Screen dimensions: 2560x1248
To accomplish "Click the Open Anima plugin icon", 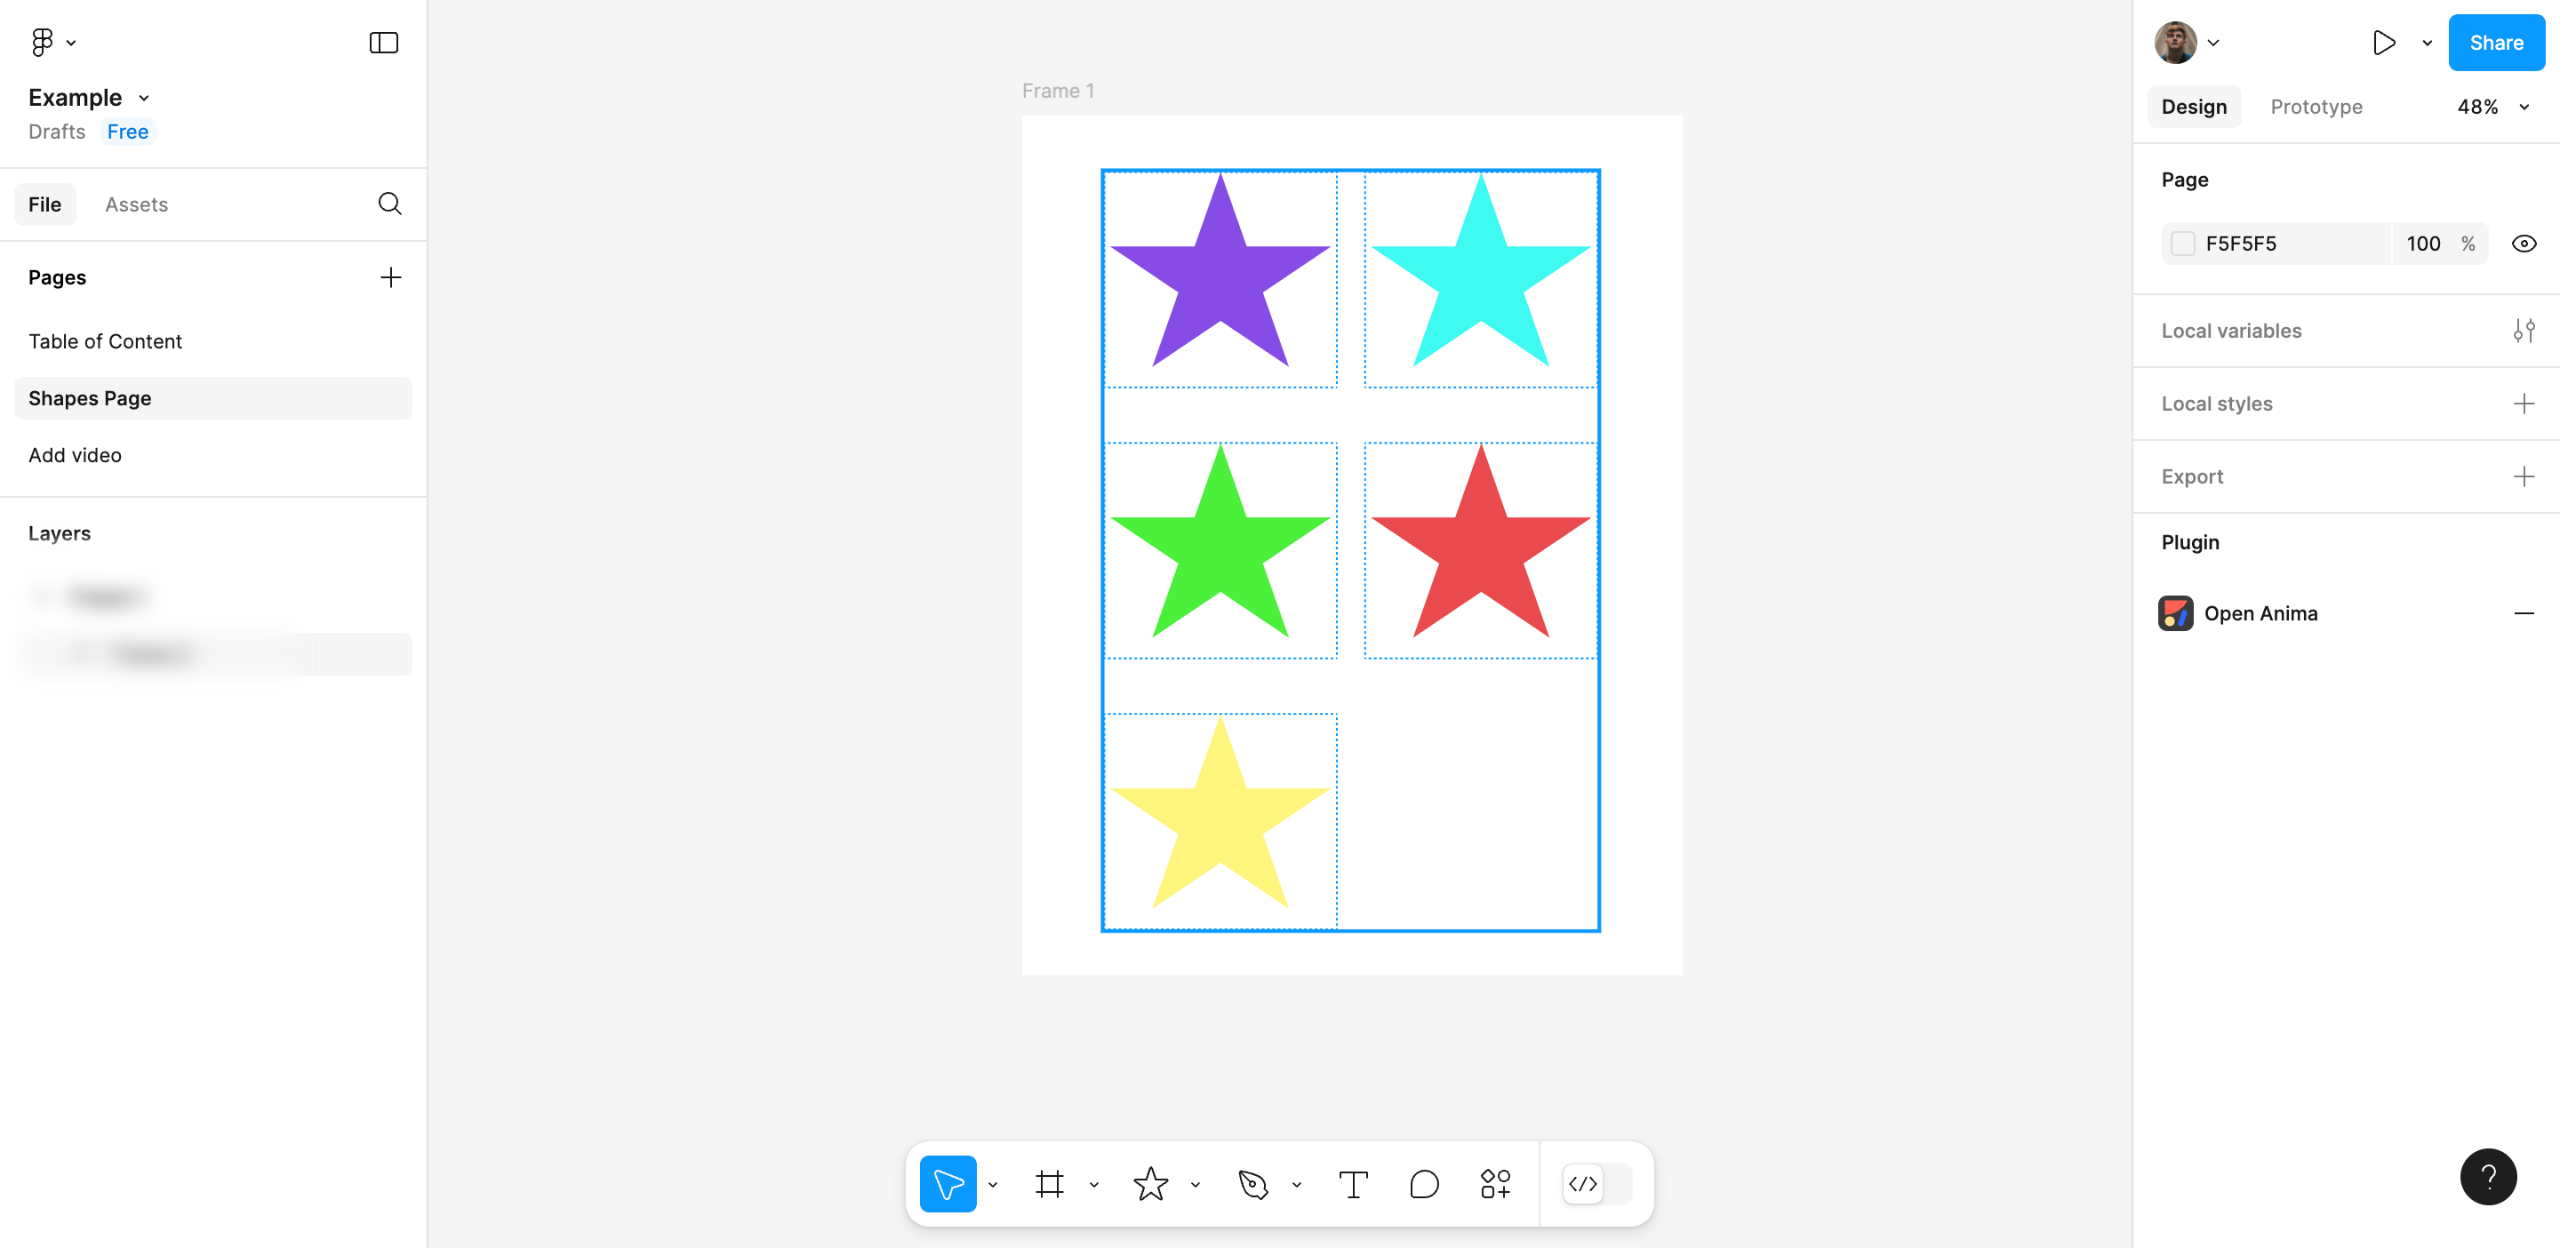I will [x=2175, y=613].
